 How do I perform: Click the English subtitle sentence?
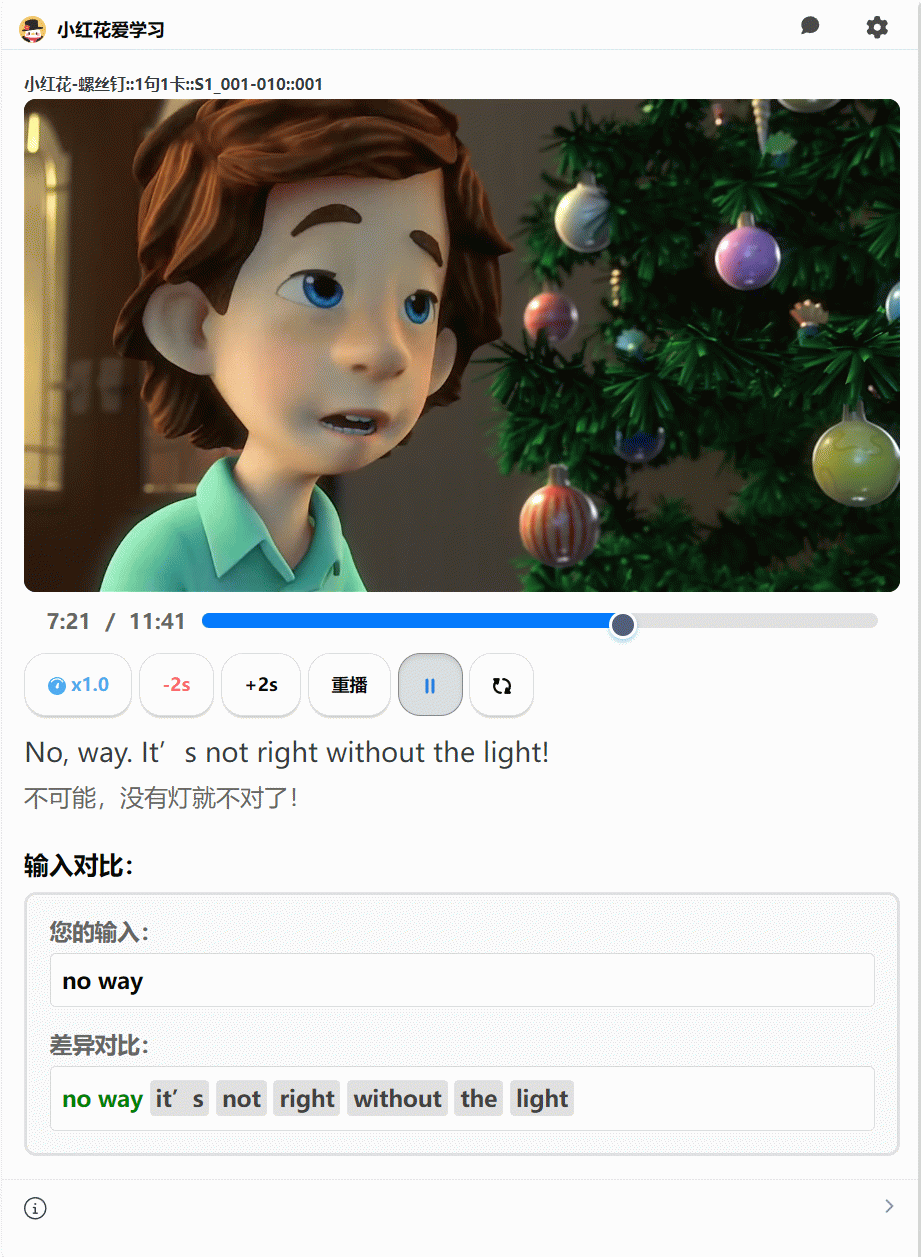point(287,752)
